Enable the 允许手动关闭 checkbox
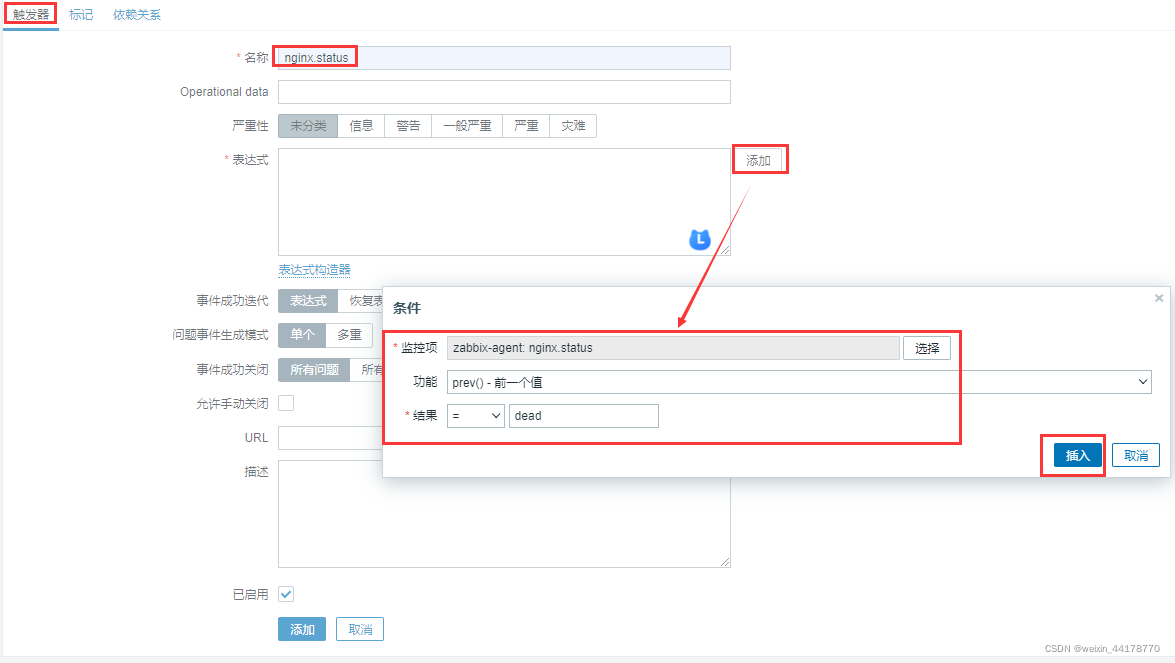The height and width of the screenshot is (663, 1175). point(286,403)
